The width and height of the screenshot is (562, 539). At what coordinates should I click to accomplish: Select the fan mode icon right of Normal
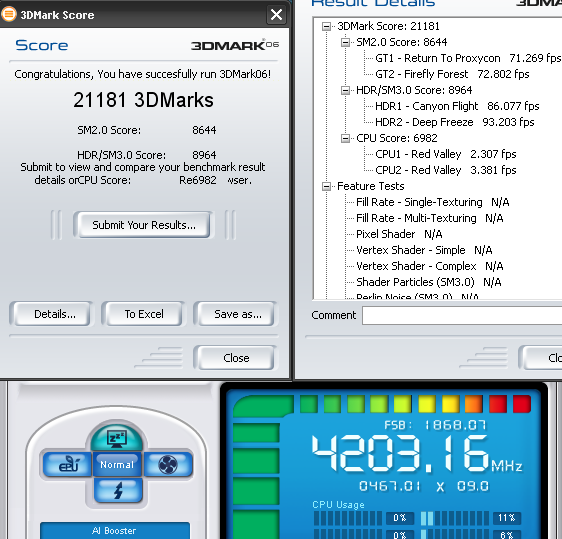pos(168,464)
